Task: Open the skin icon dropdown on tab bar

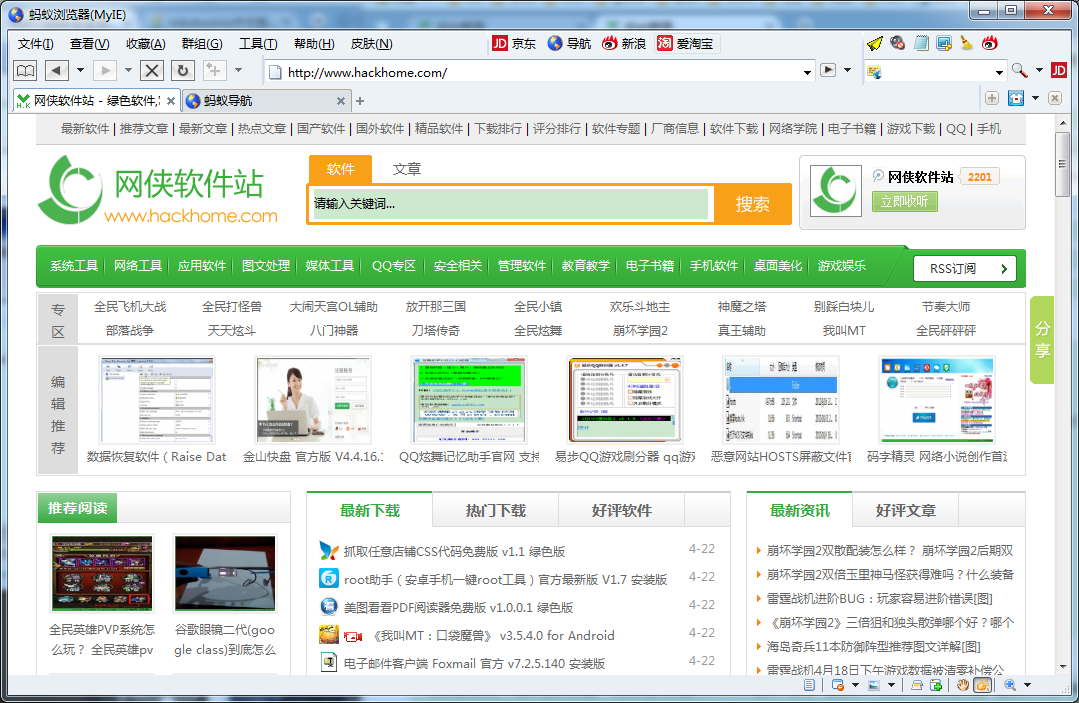Action: [x=1035, y=98]
